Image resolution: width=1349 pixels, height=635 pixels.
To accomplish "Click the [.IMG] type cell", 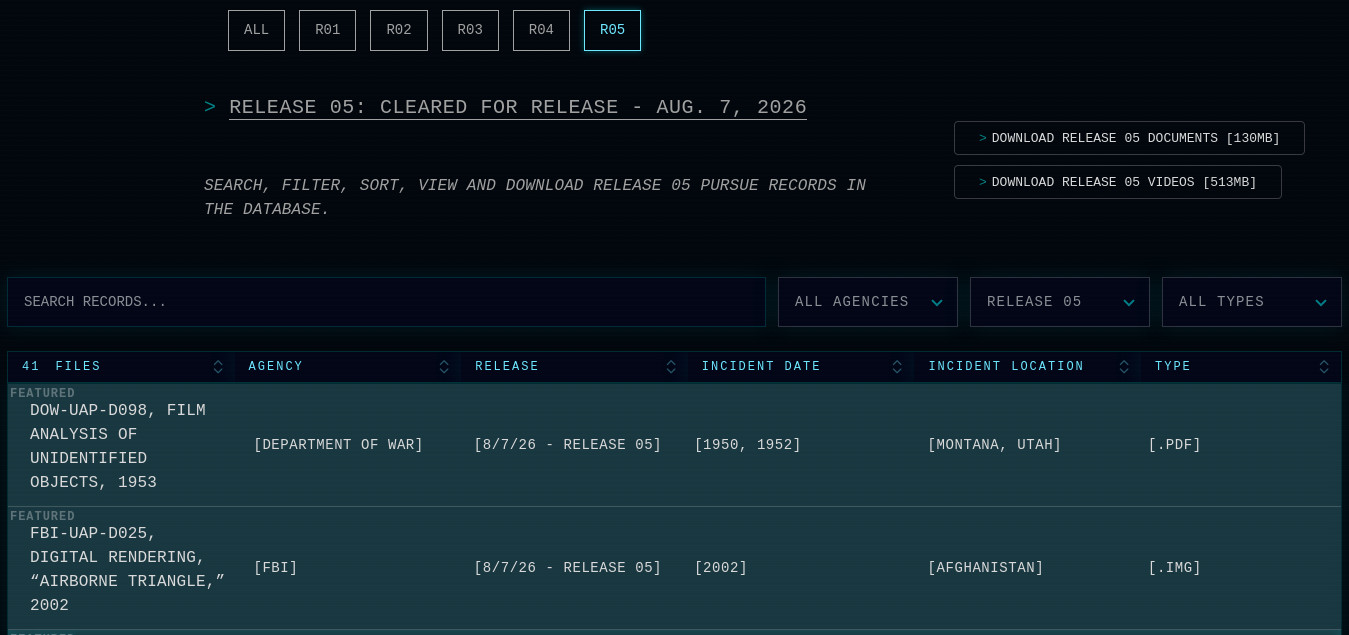I will point(1174,568).
